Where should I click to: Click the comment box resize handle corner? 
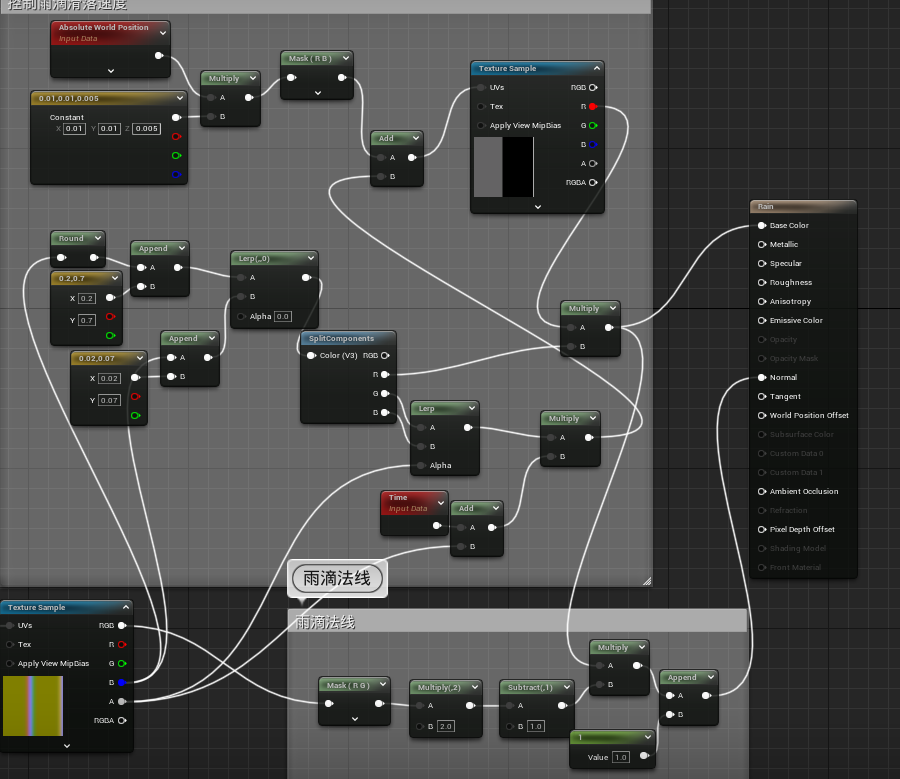tap(647, 581)
